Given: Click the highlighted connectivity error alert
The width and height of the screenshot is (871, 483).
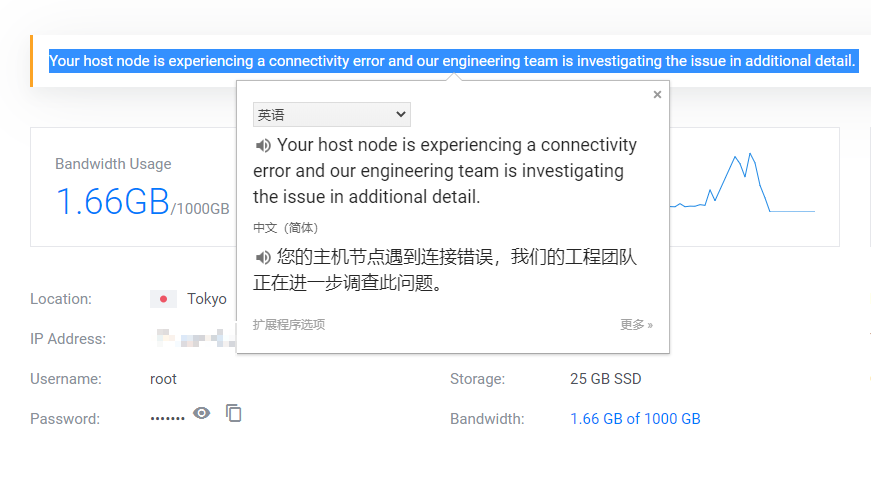Looking at the screenshot, I should [x=452, y=61].
